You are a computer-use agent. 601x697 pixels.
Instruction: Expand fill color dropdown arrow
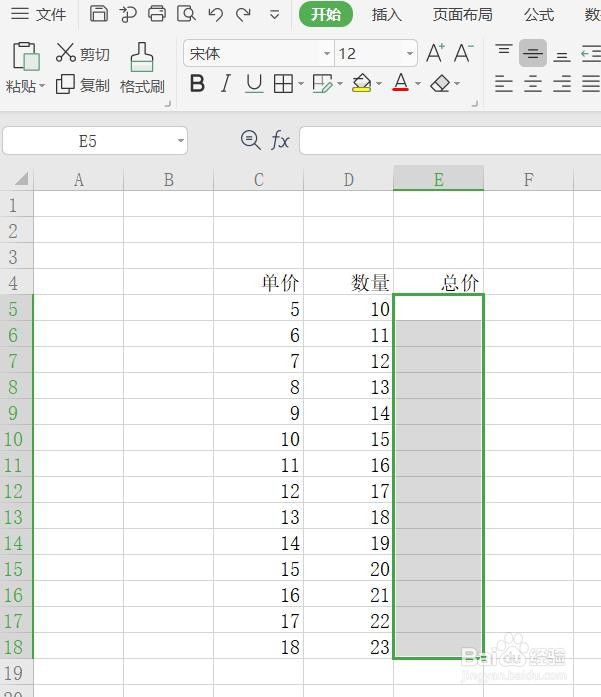379,84
